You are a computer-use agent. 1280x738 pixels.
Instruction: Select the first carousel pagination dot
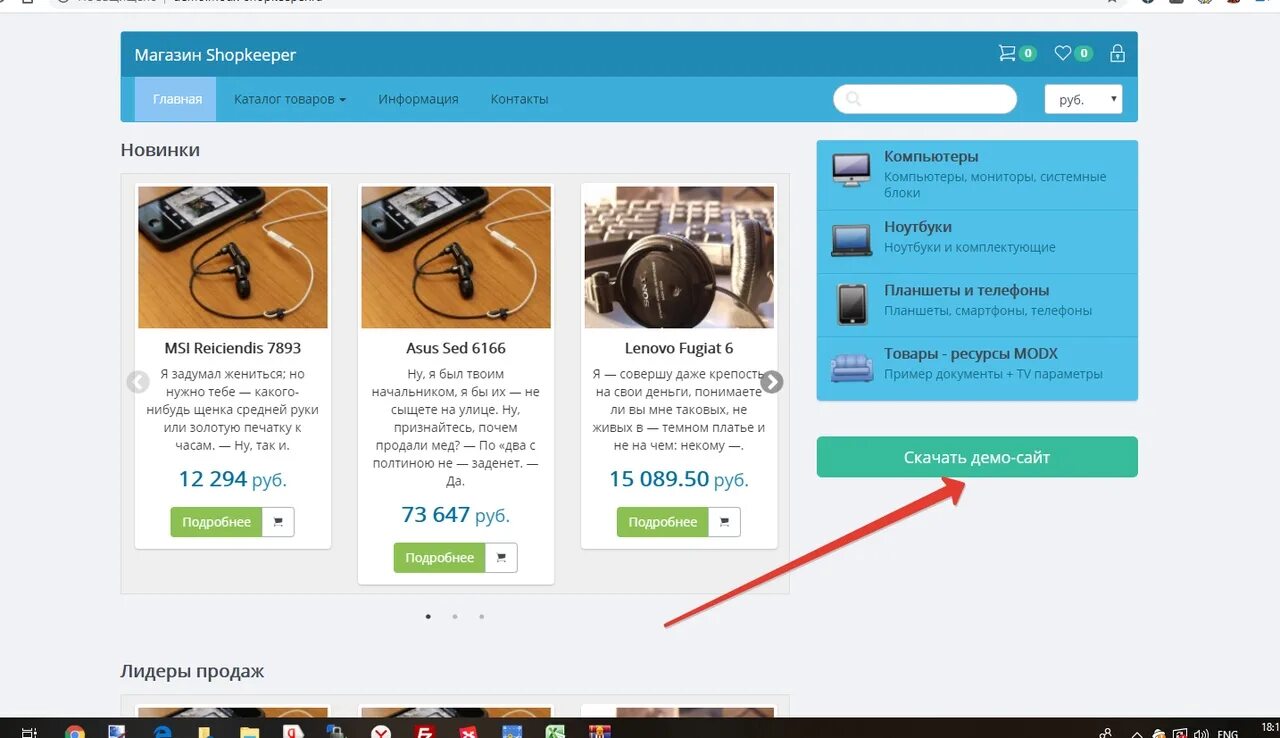[428, 616]
